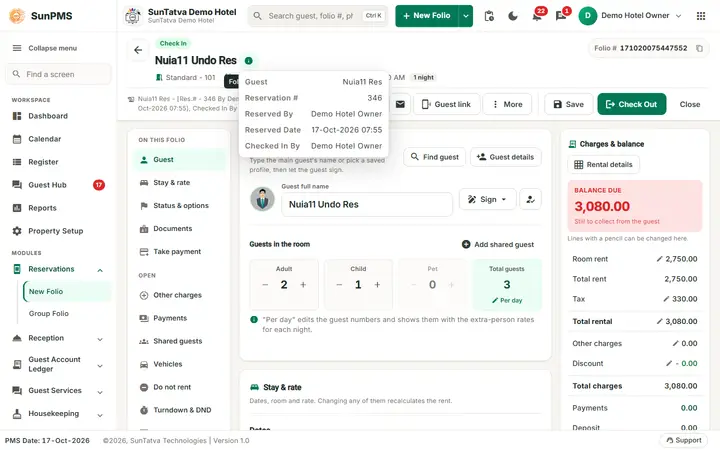The image size is (720, 450).
Task: Decrease the Child count
Action: pos(339,285)
